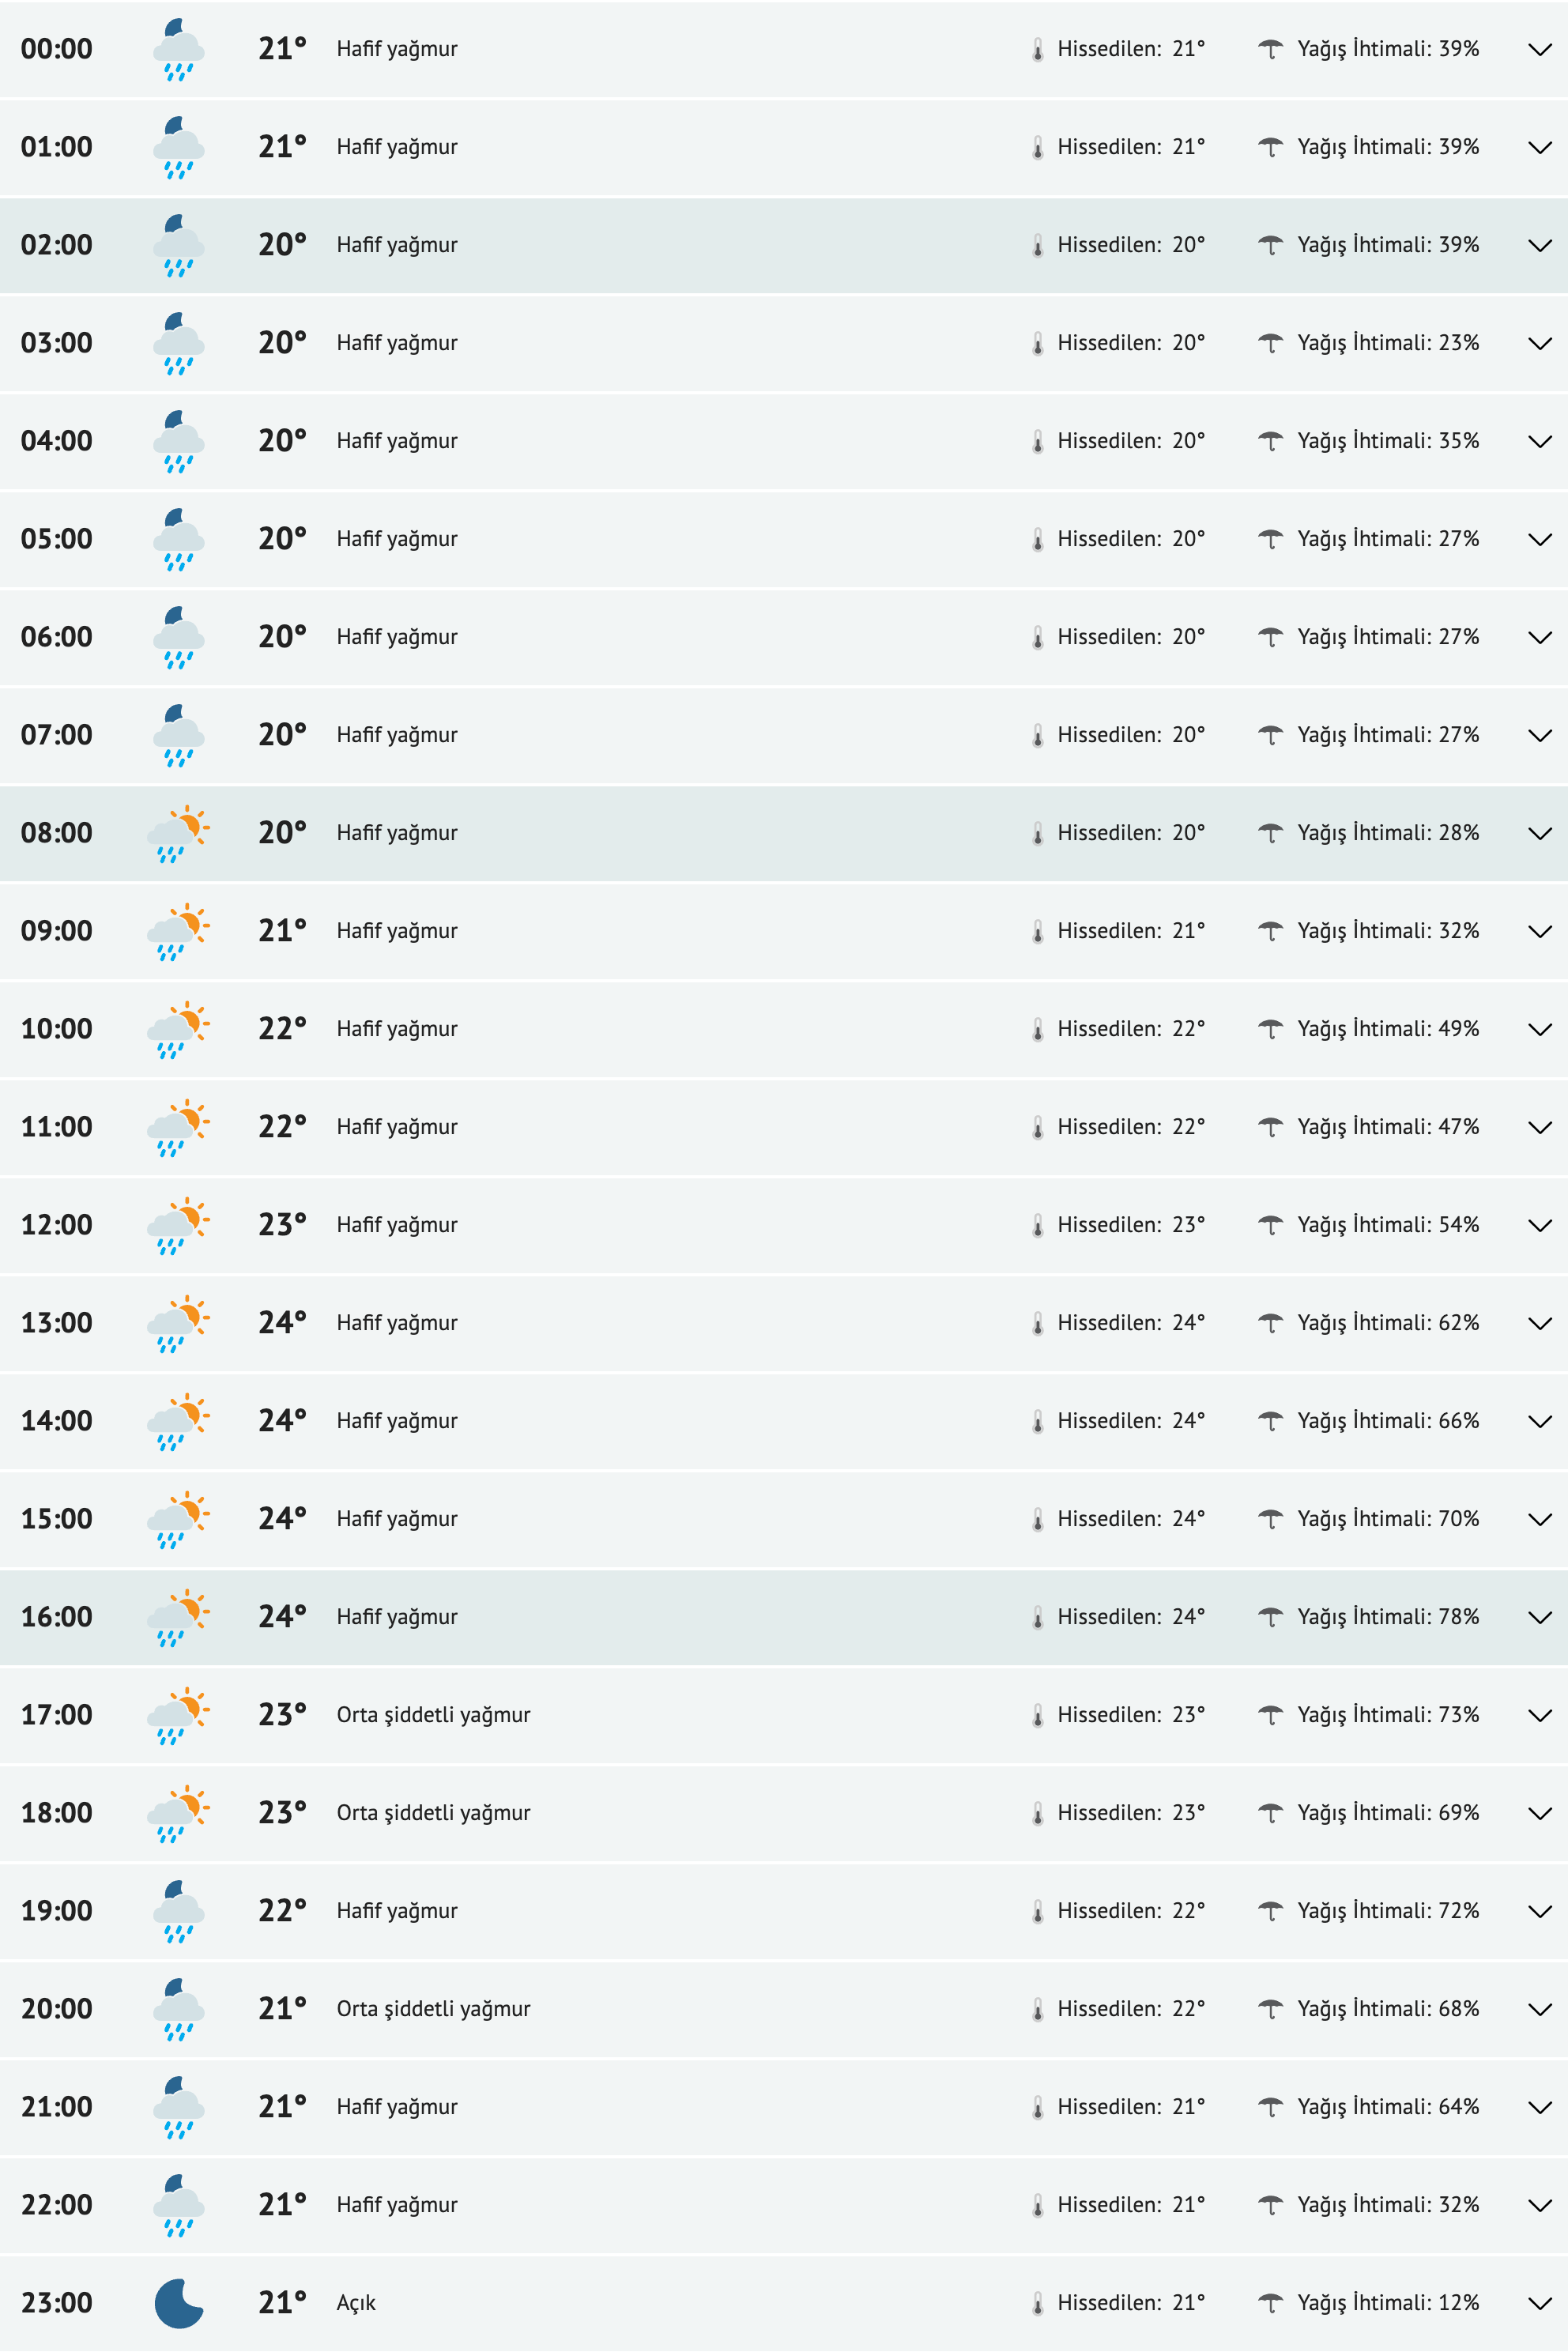
Task: Click the clear moon icon at 23:00
Action: (179, 2303)
